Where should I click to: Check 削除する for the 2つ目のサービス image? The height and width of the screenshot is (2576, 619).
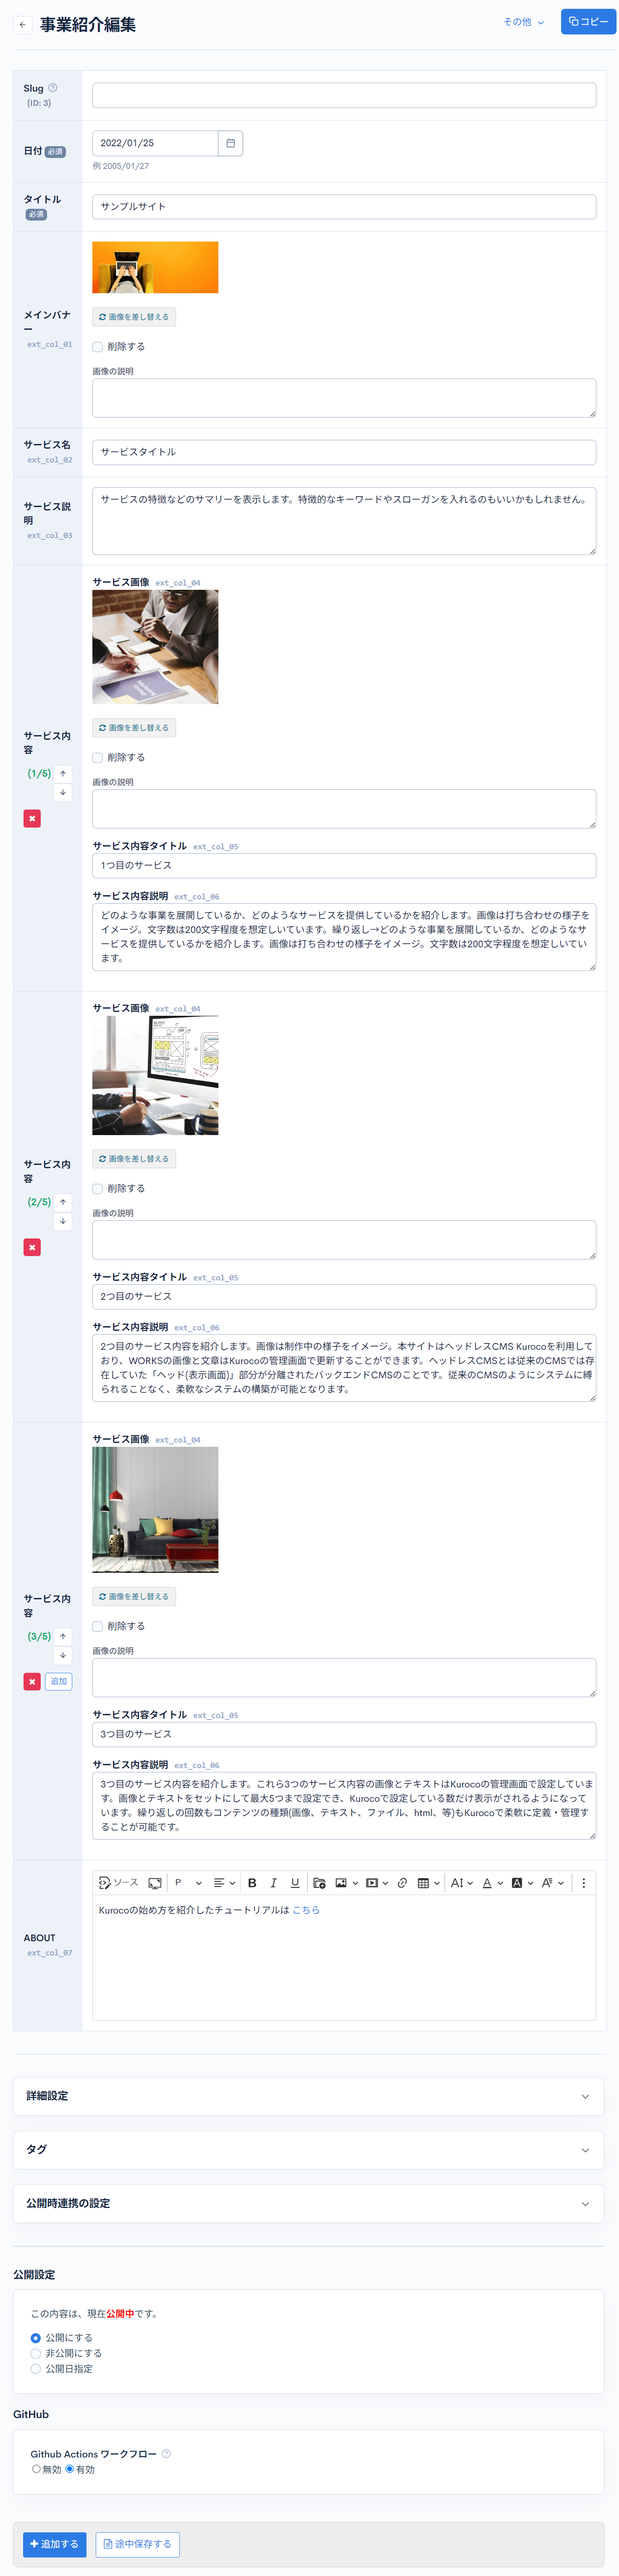pos(98,1188)
